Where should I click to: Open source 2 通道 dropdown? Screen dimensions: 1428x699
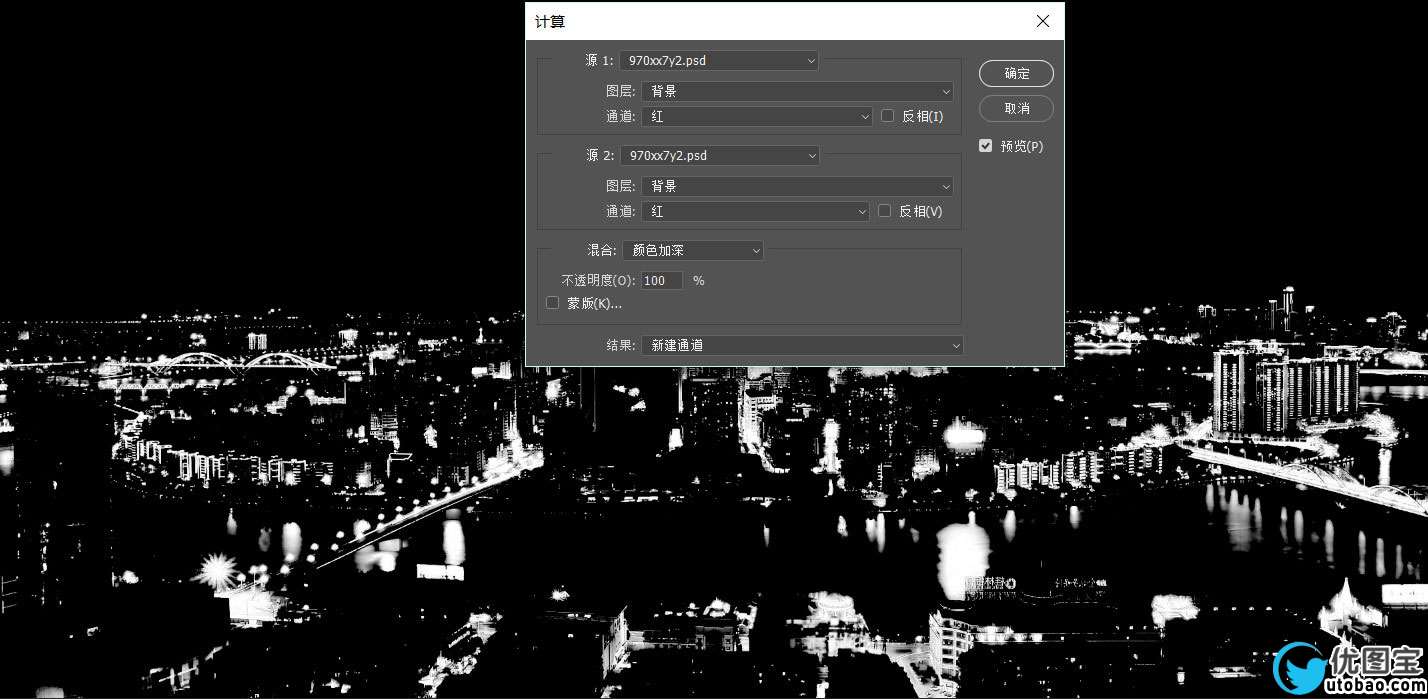click(x=756, y=211)
